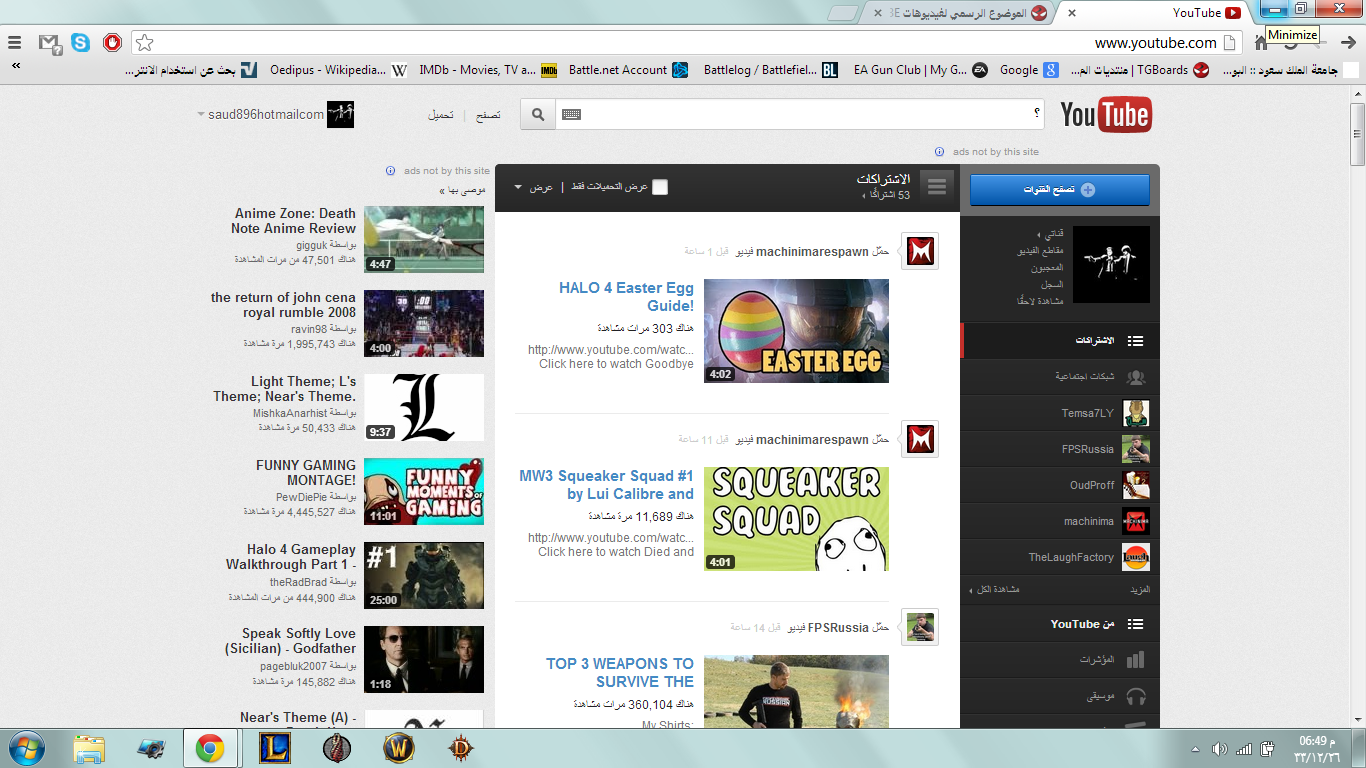Click the volume speaker tray icon
1366x768 pixels.
tap(1219, 749)
